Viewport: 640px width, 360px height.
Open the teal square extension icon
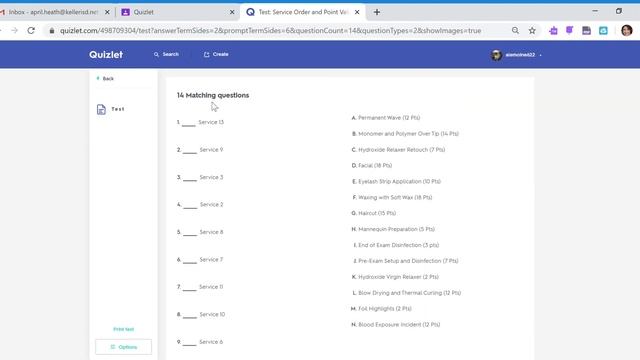click(x=603, y=31)
